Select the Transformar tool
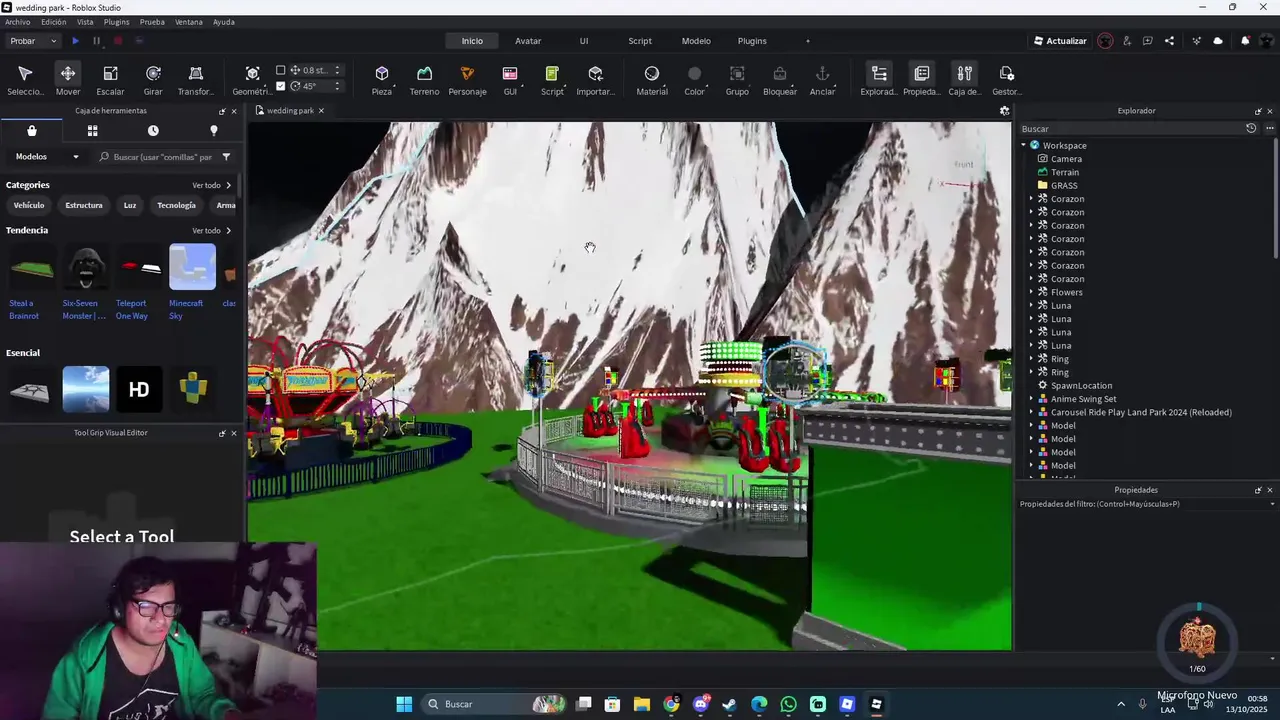The height and width of the screenshot is (720, 1280). pos(196,80)
